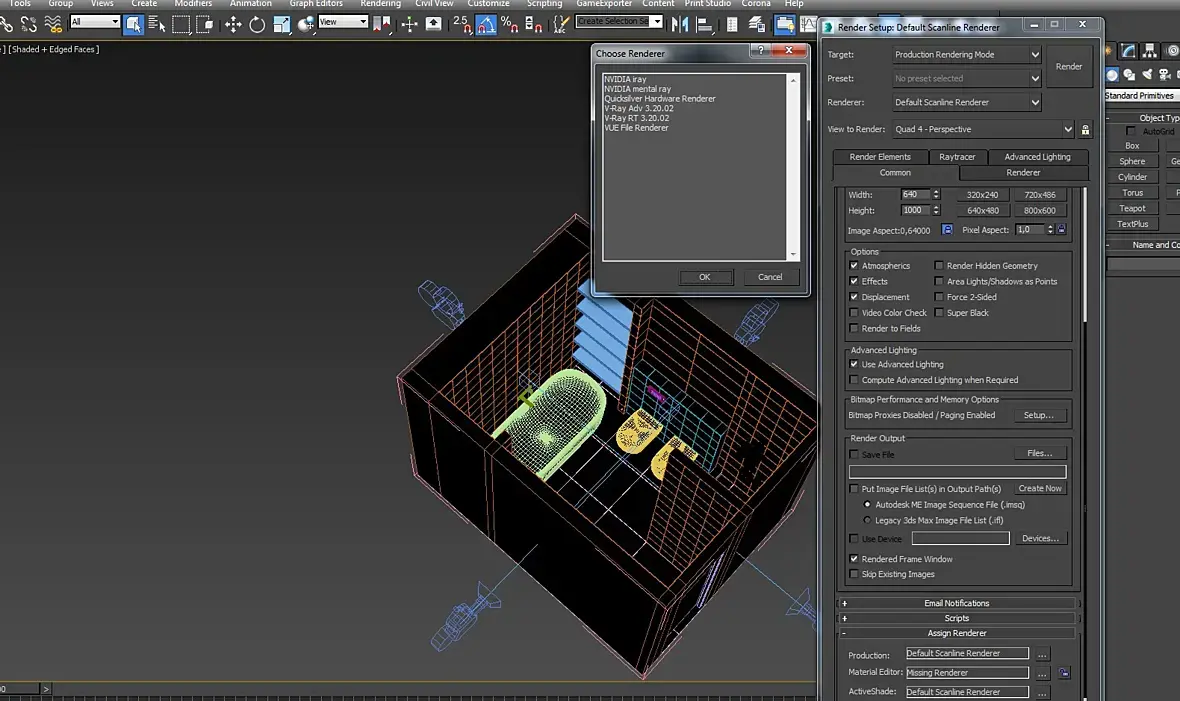Open the Rendering menu
The image size is (1180, 701).
380,4
